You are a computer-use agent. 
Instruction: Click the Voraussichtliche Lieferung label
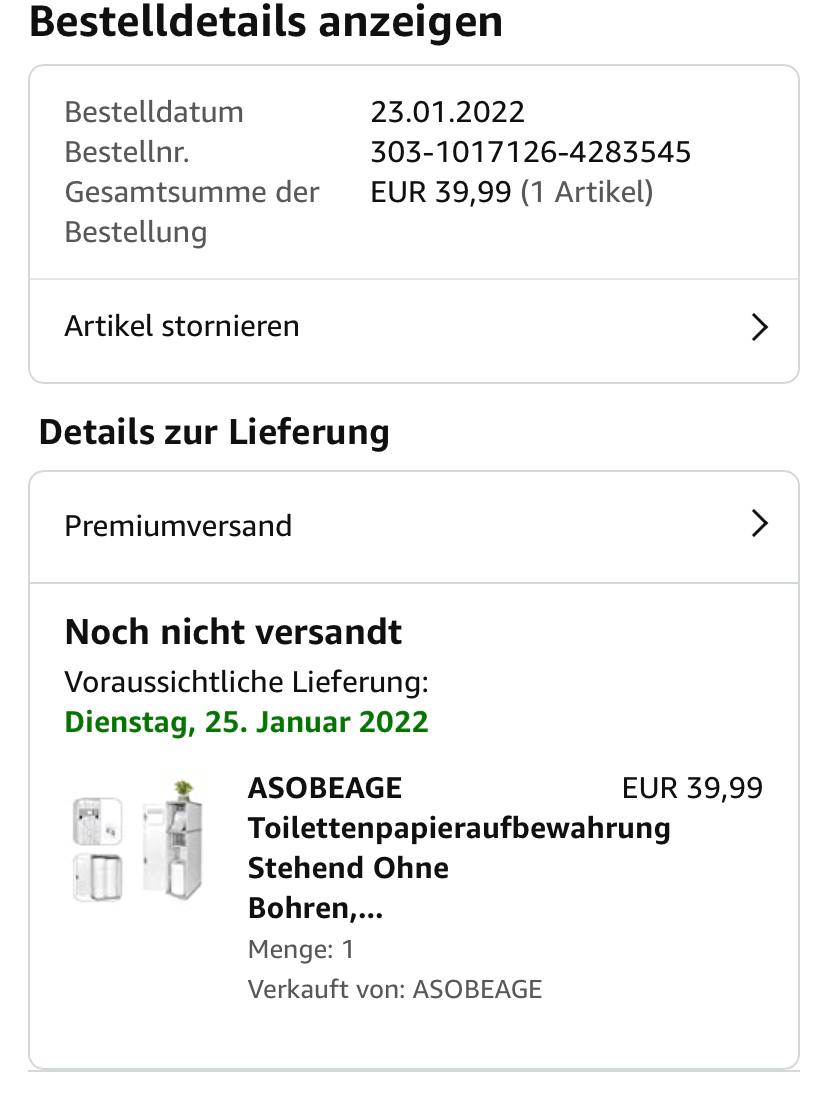tap(246, 682)
